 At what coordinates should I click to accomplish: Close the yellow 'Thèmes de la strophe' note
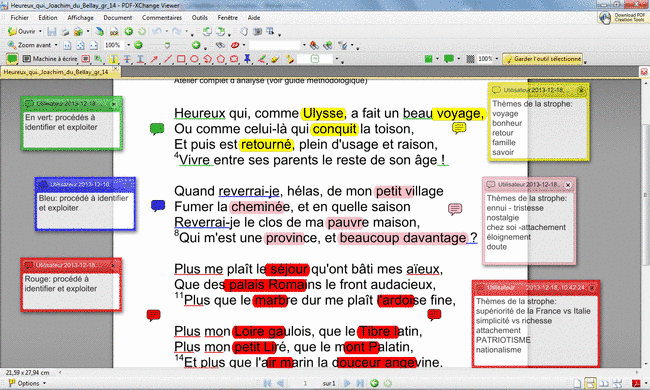tap(581, 90)
